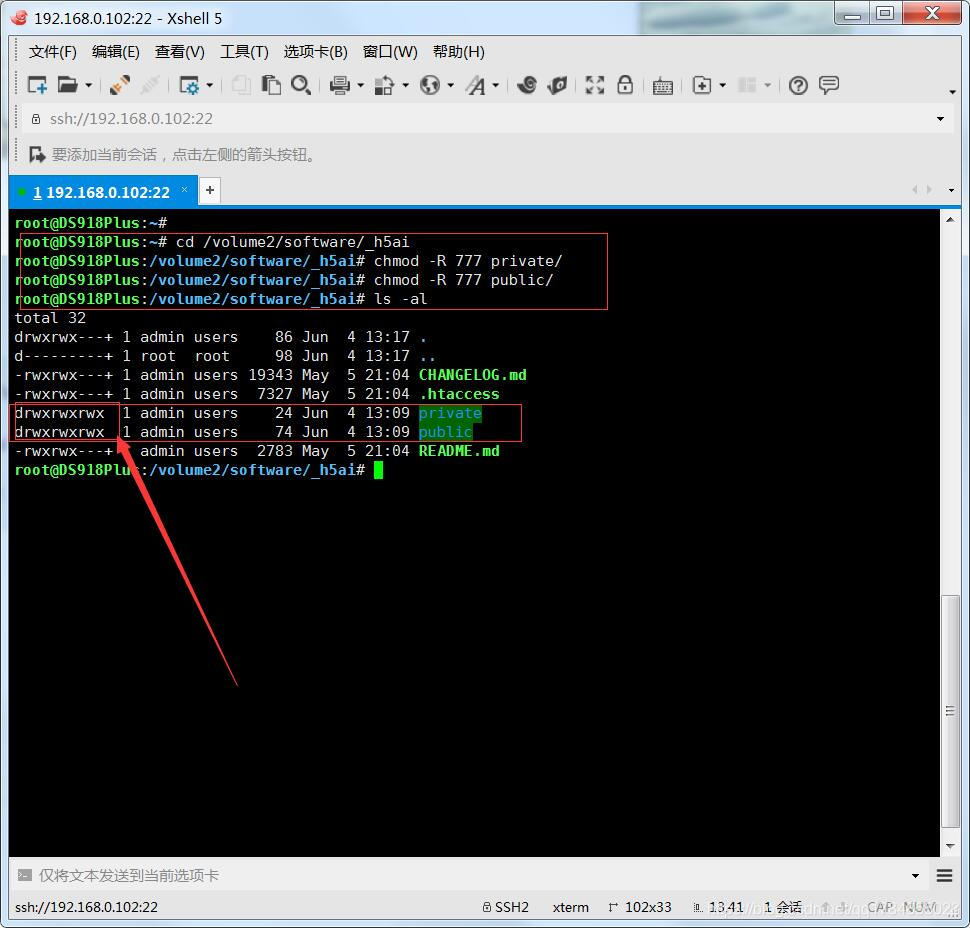Viewport: 970px width, 928px height.
Task: Select the 192.168.0.102:22 session tab
Action: (x=100, y=192)
